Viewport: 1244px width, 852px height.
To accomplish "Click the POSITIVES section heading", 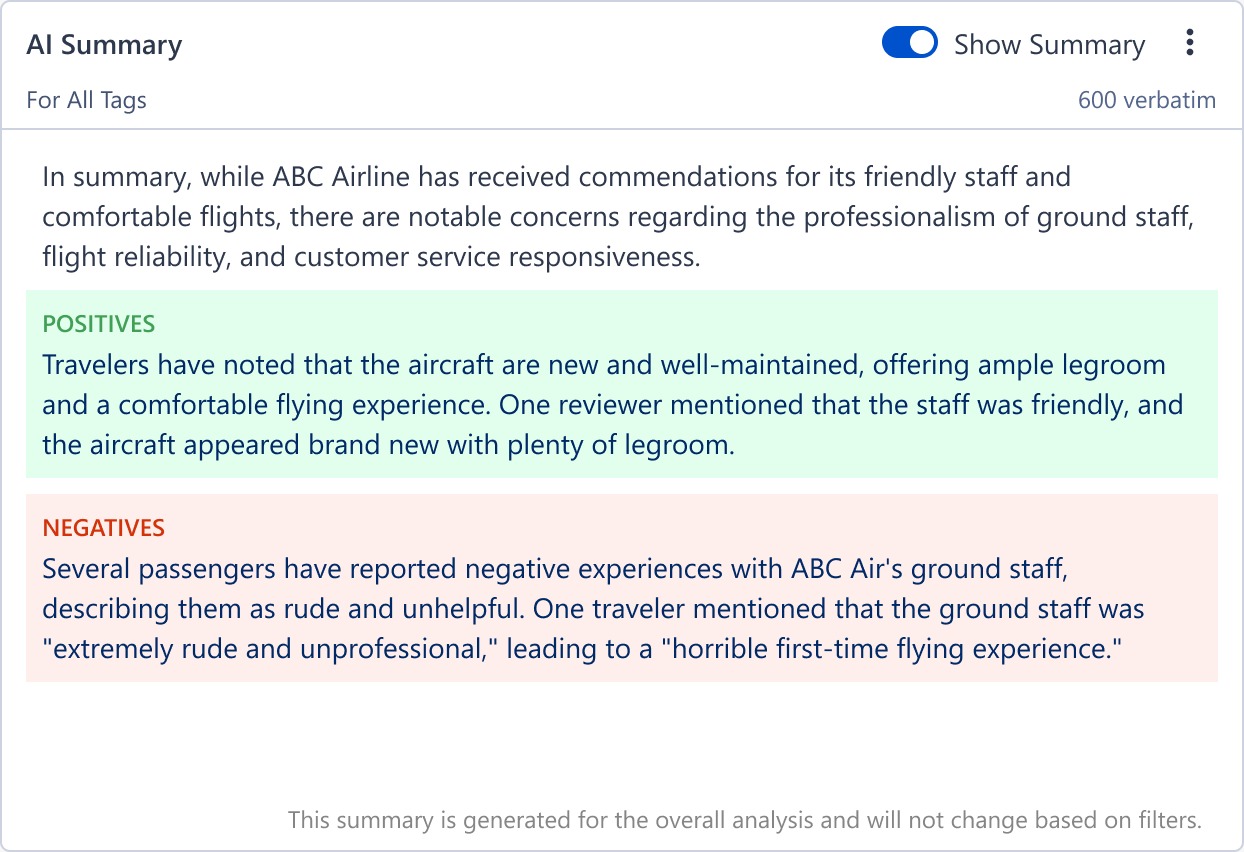I will [99, 324].
